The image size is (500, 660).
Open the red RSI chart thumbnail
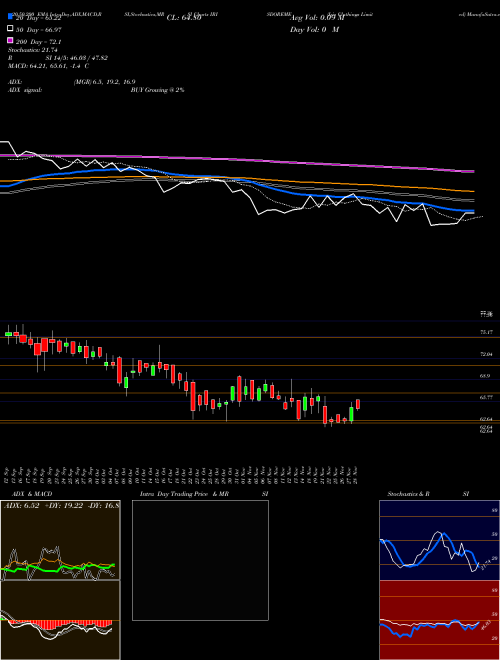pyautogui.click(x=439, y=620)
